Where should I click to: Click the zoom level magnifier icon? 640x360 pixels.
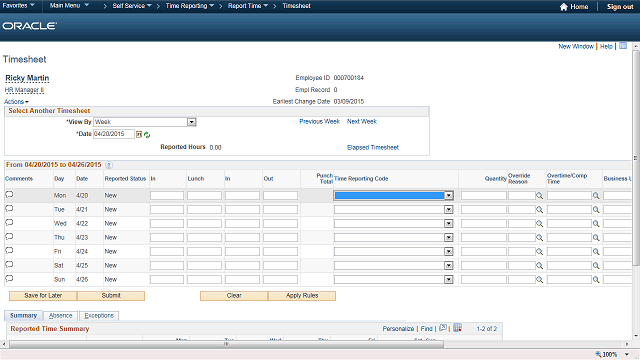pos(598,354)
